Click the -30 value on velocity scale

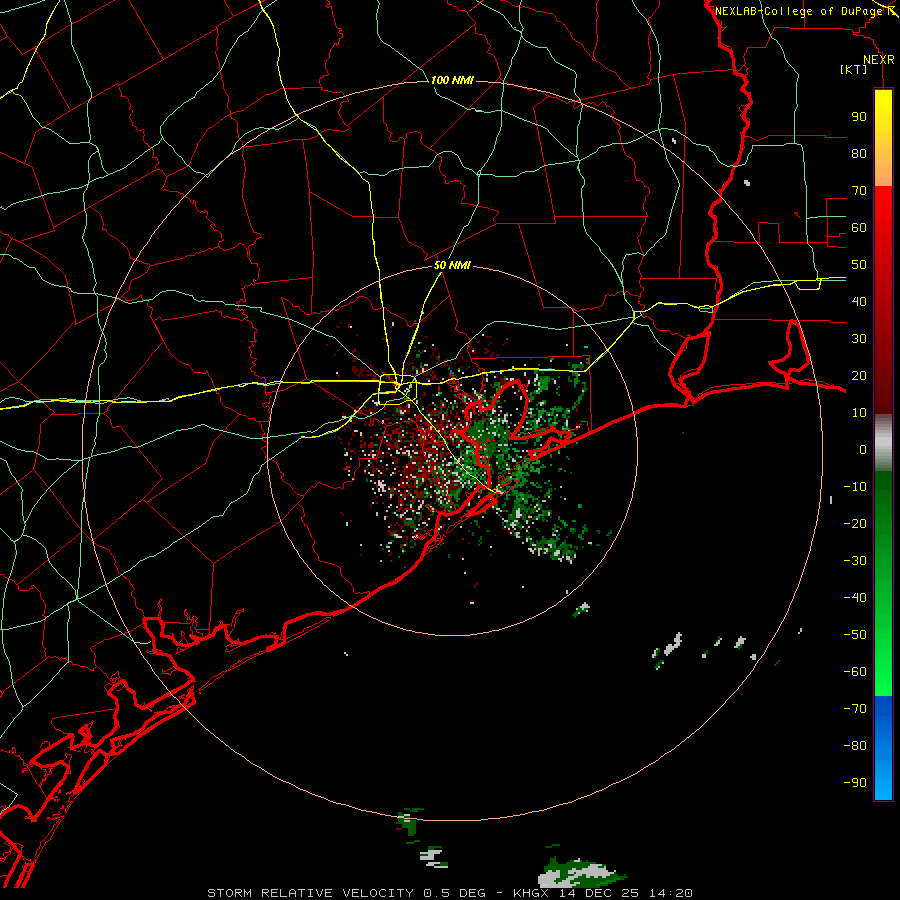click(855, 561)
